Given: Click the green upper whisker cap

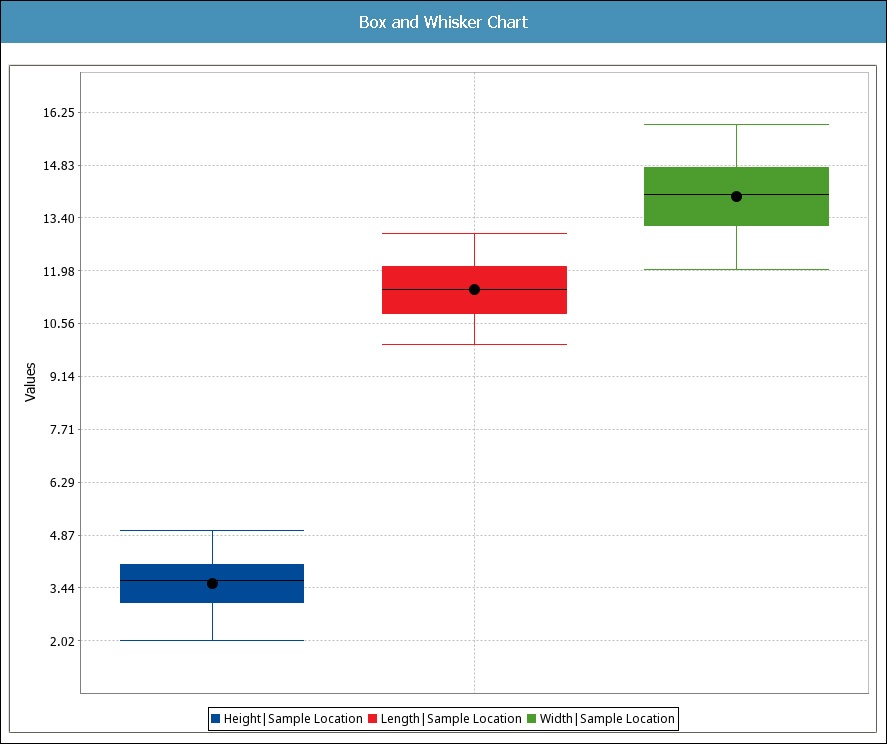Looking at the screenshot, I should click(x=736, y=125).
